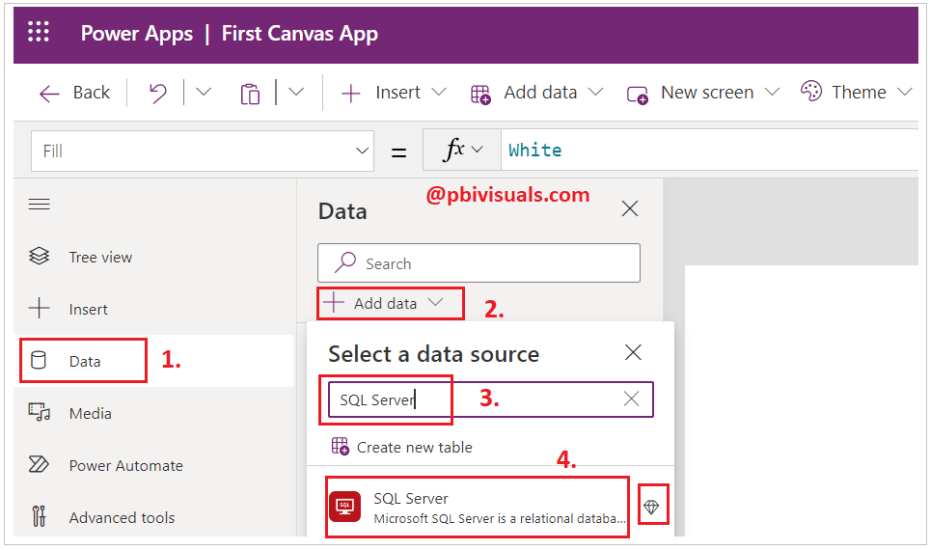Open Advanced tools in the sidebar
The width and height of the screenshot is (930, 550).
coord(122,517)
